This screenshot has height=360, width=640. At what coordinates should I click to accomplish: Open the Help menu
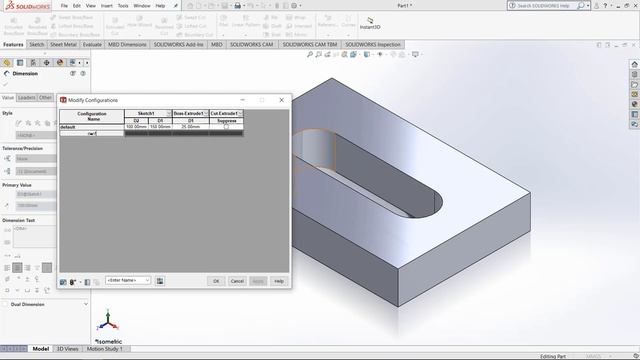pyautogui.click(x=160, y=6)
